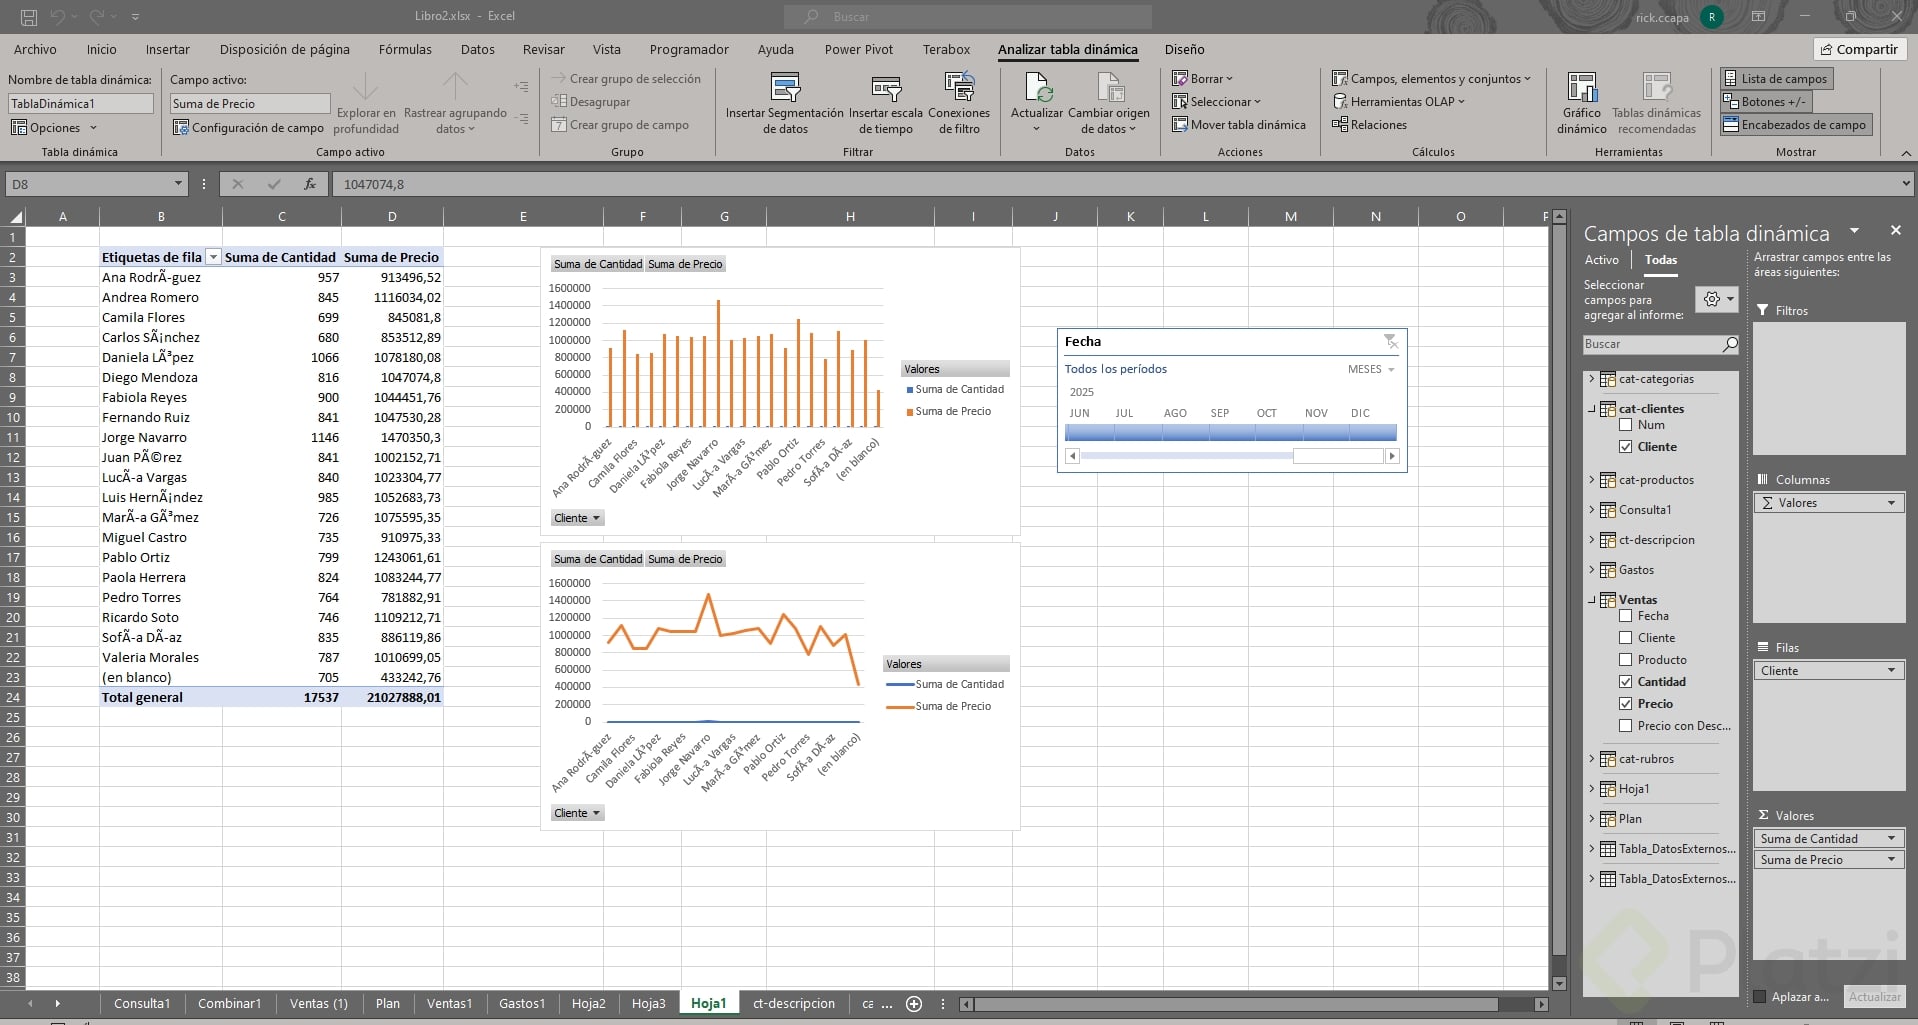
Task: Check the Fecha field under Ventas
Action: (x=1625, y=616)
